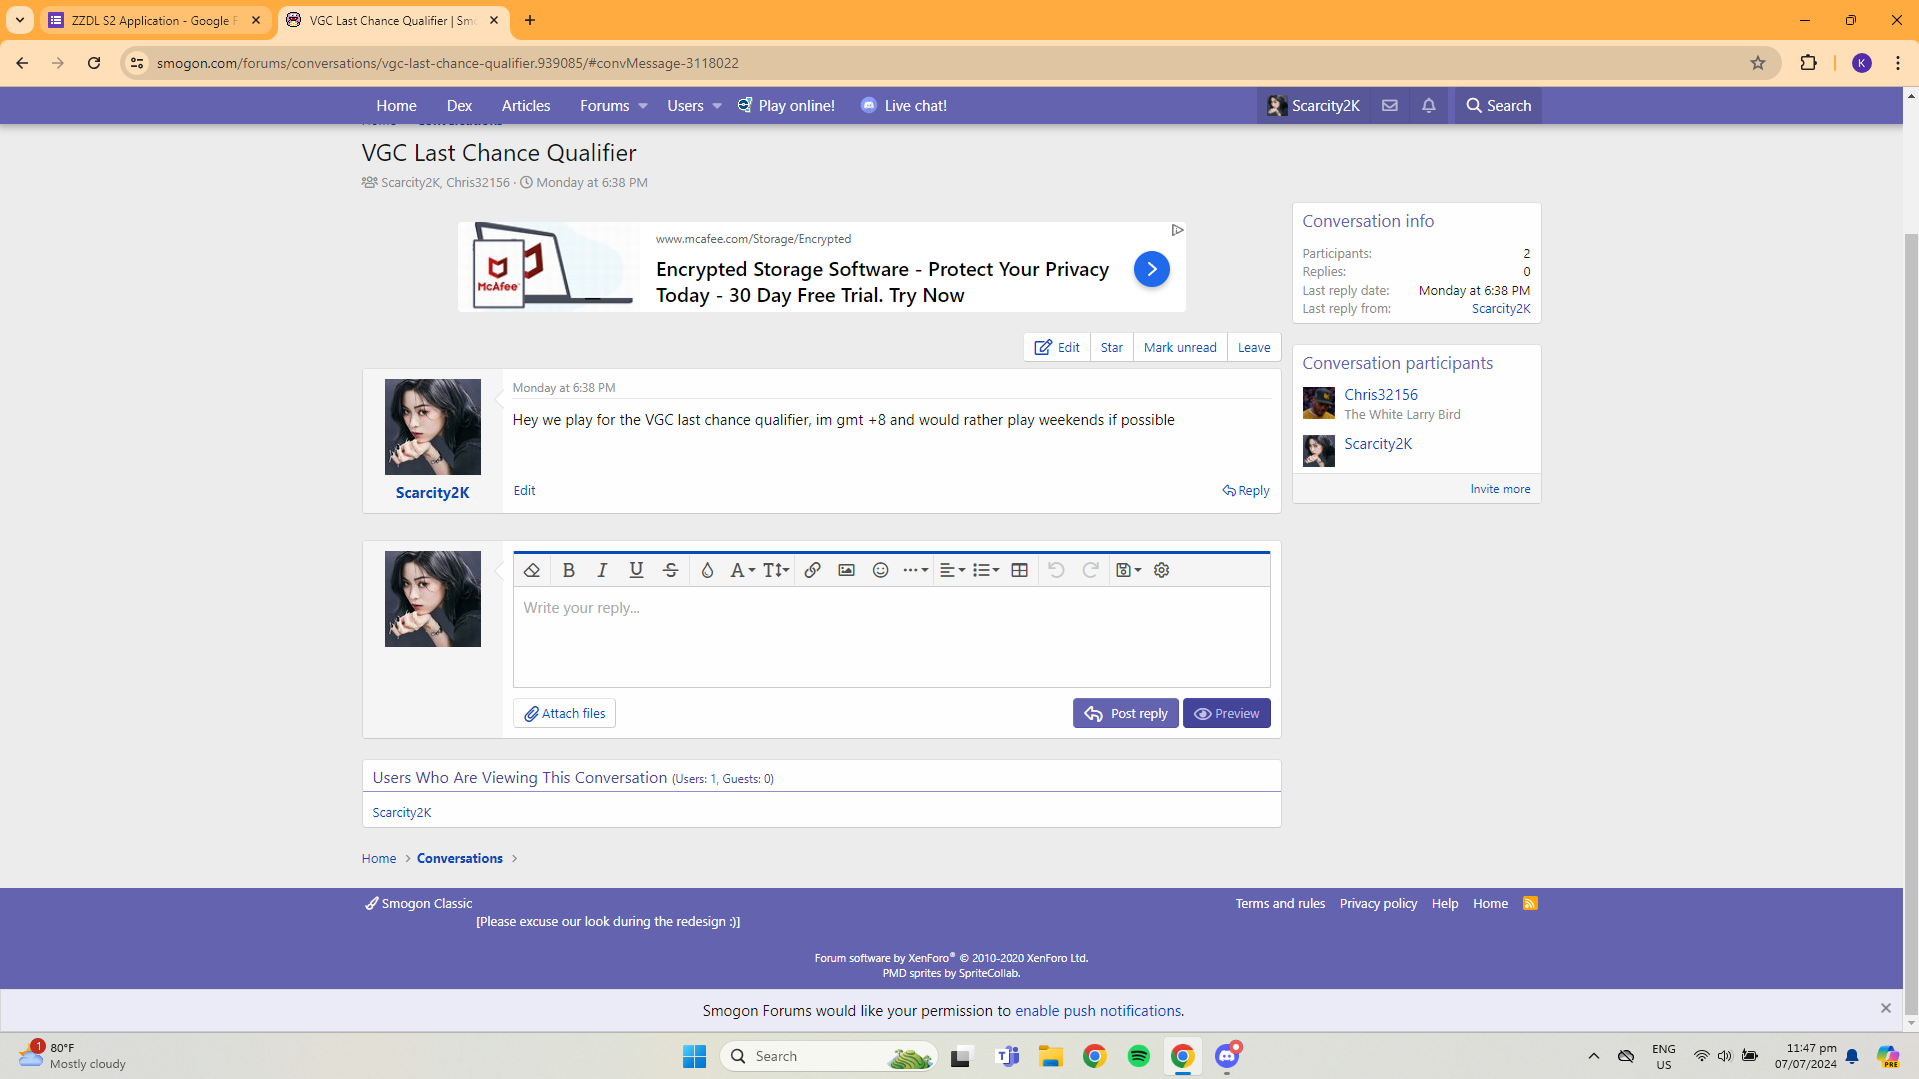Image resolution: width=1919 pixels, height=1079 pixels.
Task: Toggle strikethrough formatting
Action: pos(670,570)
